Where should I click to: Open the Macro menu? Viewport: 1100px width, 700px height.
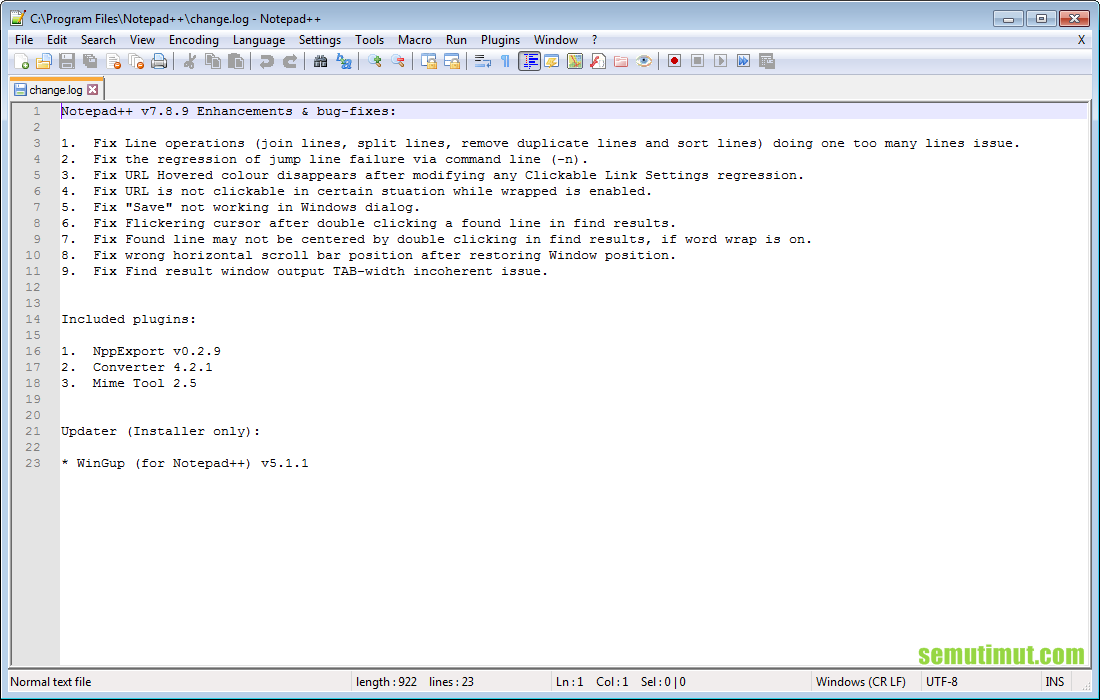tap(415, 39)
